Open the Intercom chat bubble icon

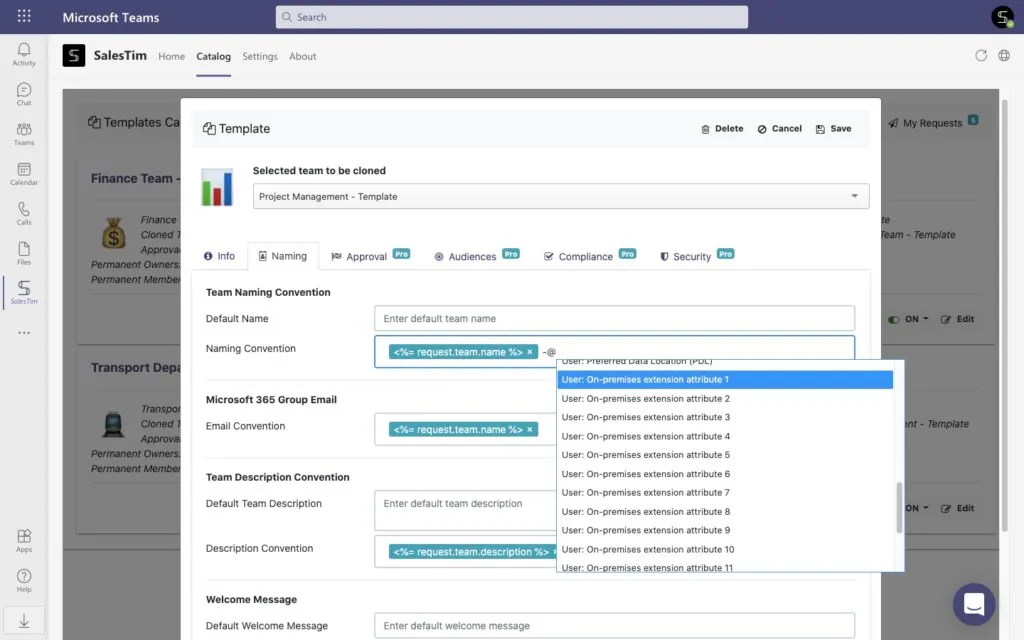[974, 604]
